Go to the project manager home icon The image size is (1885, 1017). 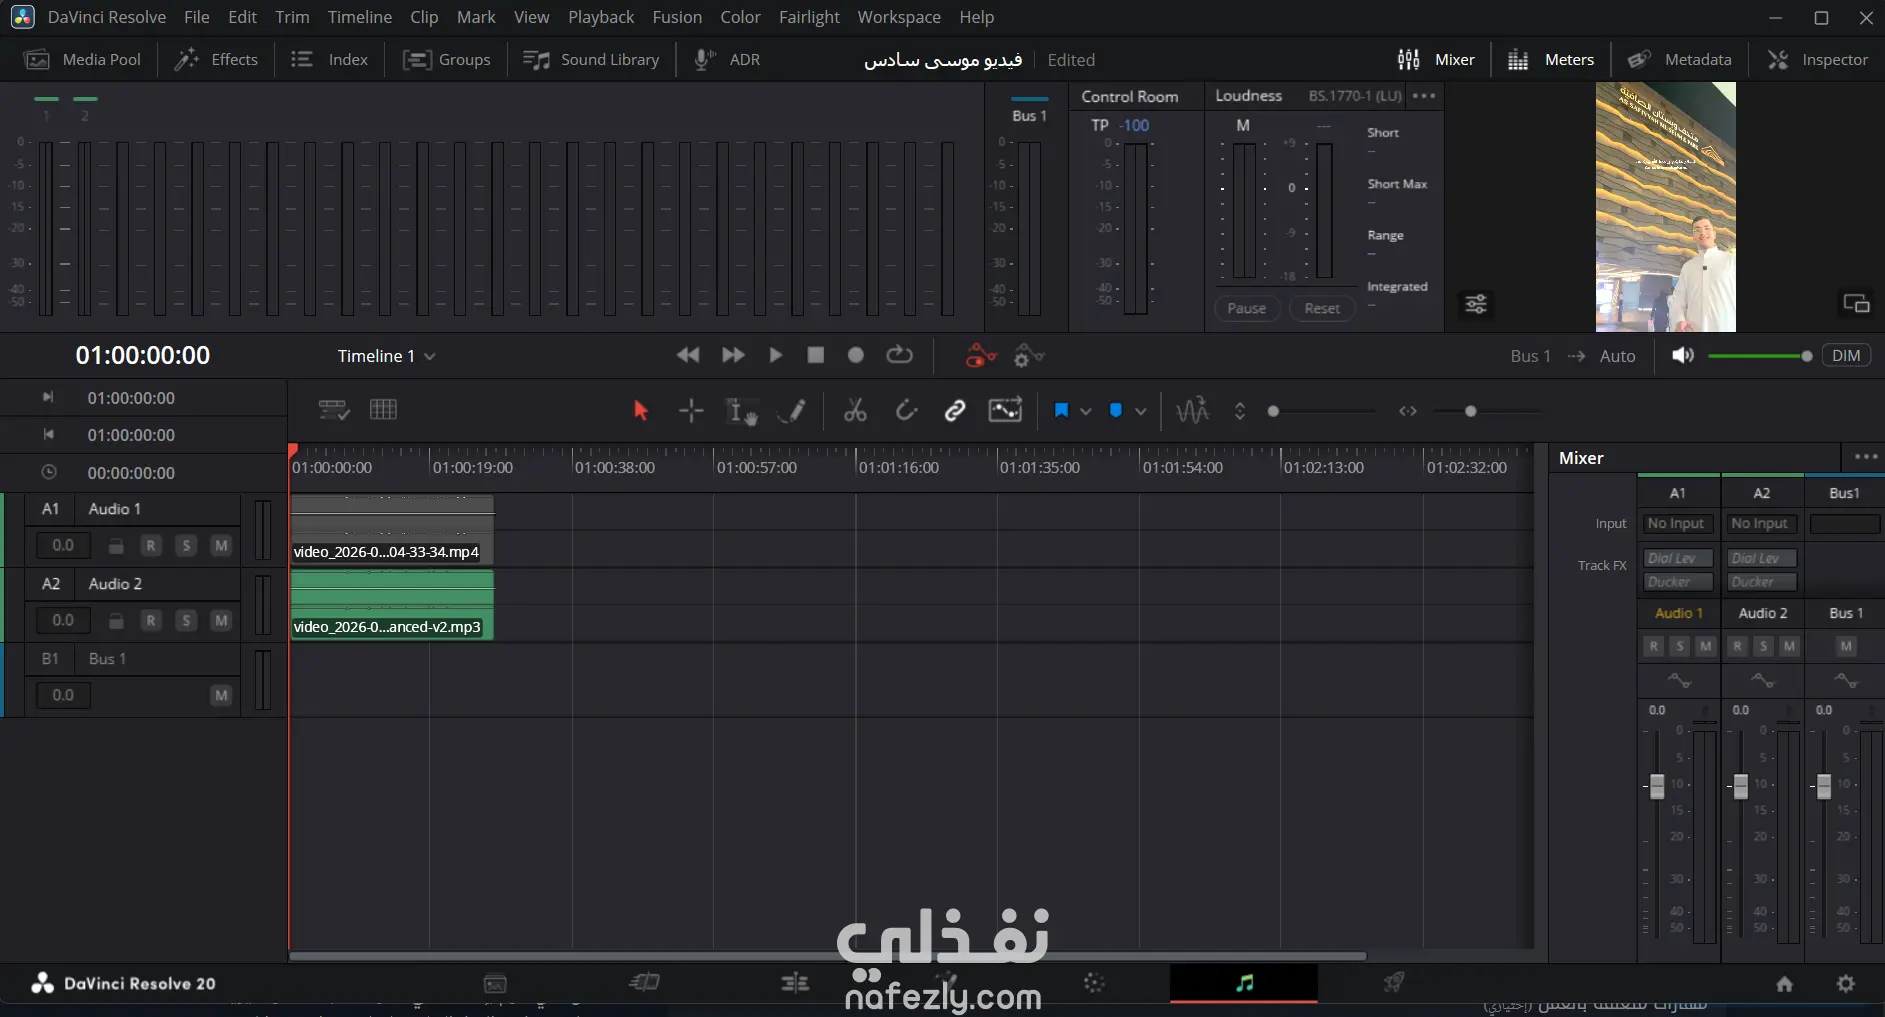[1784, 984]
